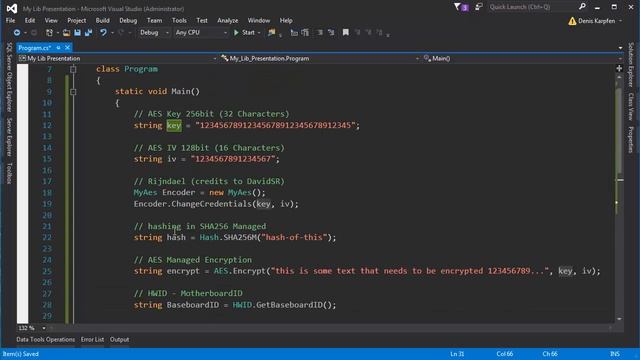640x360 pixels.
Task: Click the highlighted key variable on line 12
Action: coord(173,125)
